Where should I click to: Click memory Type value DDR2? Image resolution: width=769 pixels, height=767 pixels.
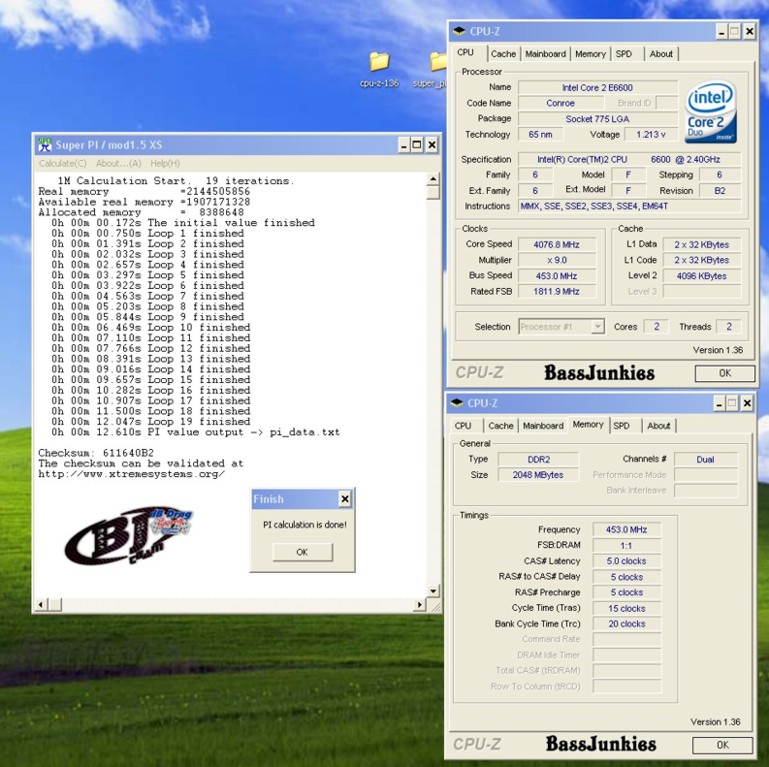(538, 460)
